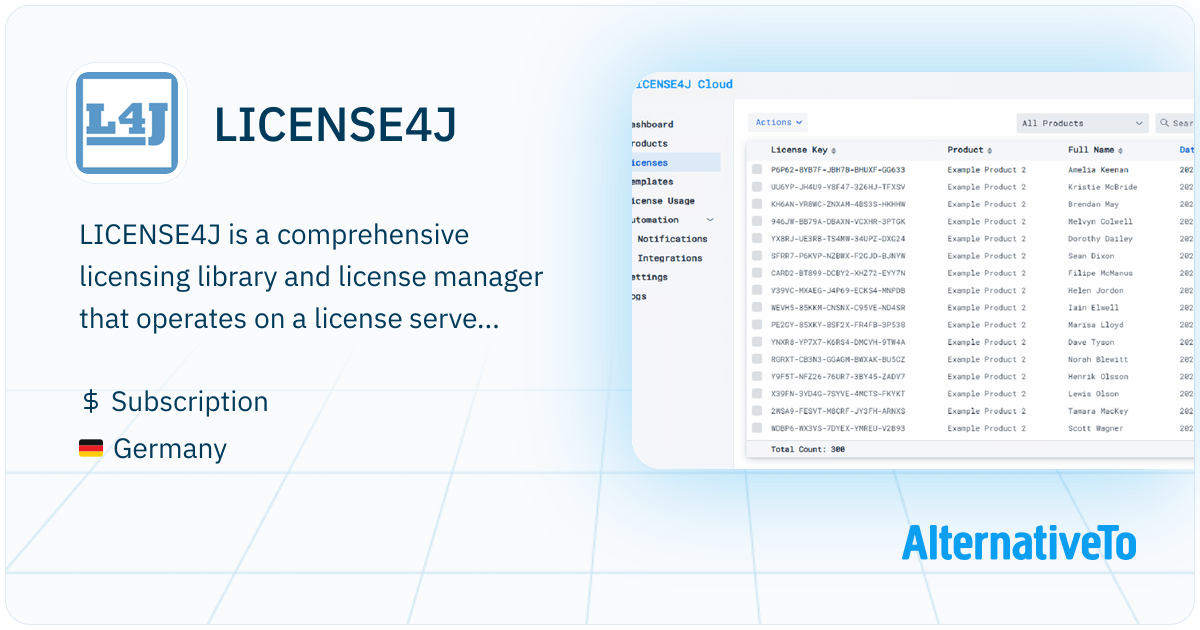Screen dimensions: 1200x630
Task: Click license key YX8RJ-UE3RB-TS4MW-34UPZ-DXG24
Action: pos(838,239)
